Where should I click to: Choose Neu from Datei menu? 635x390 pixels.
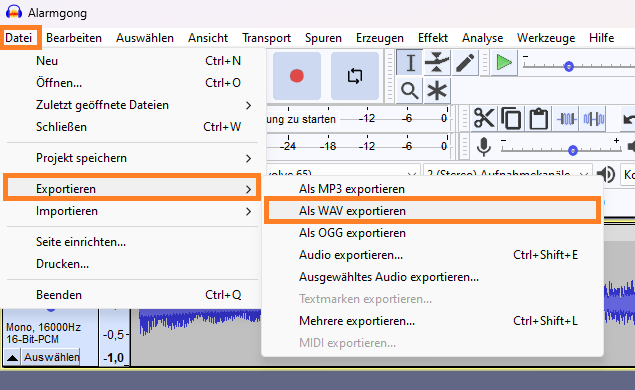(x=132, y=61)
